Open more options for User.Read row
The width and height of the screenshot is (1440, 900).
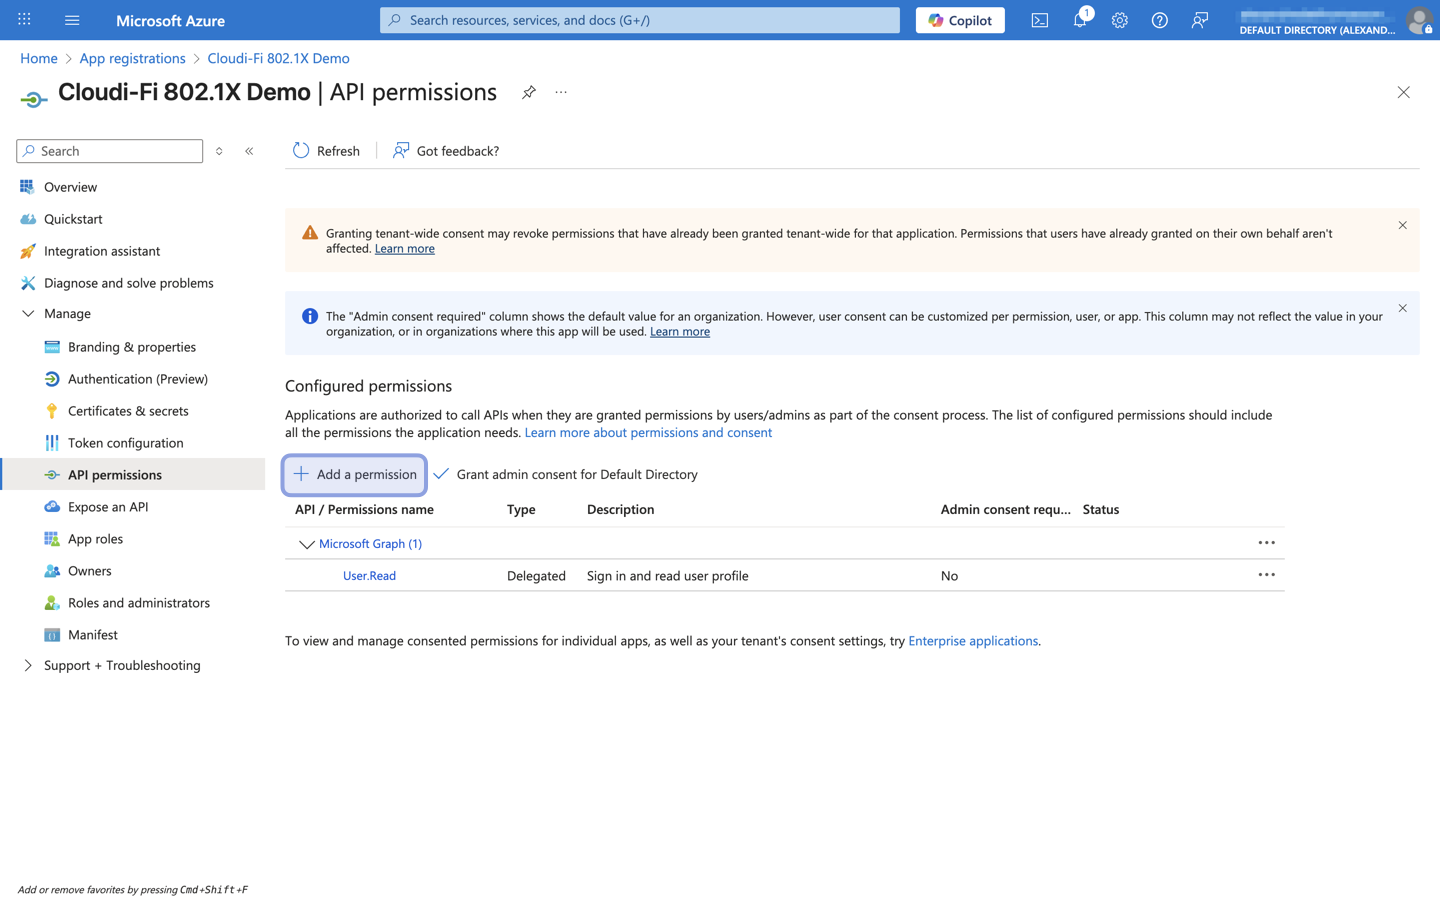[1266, 576]
